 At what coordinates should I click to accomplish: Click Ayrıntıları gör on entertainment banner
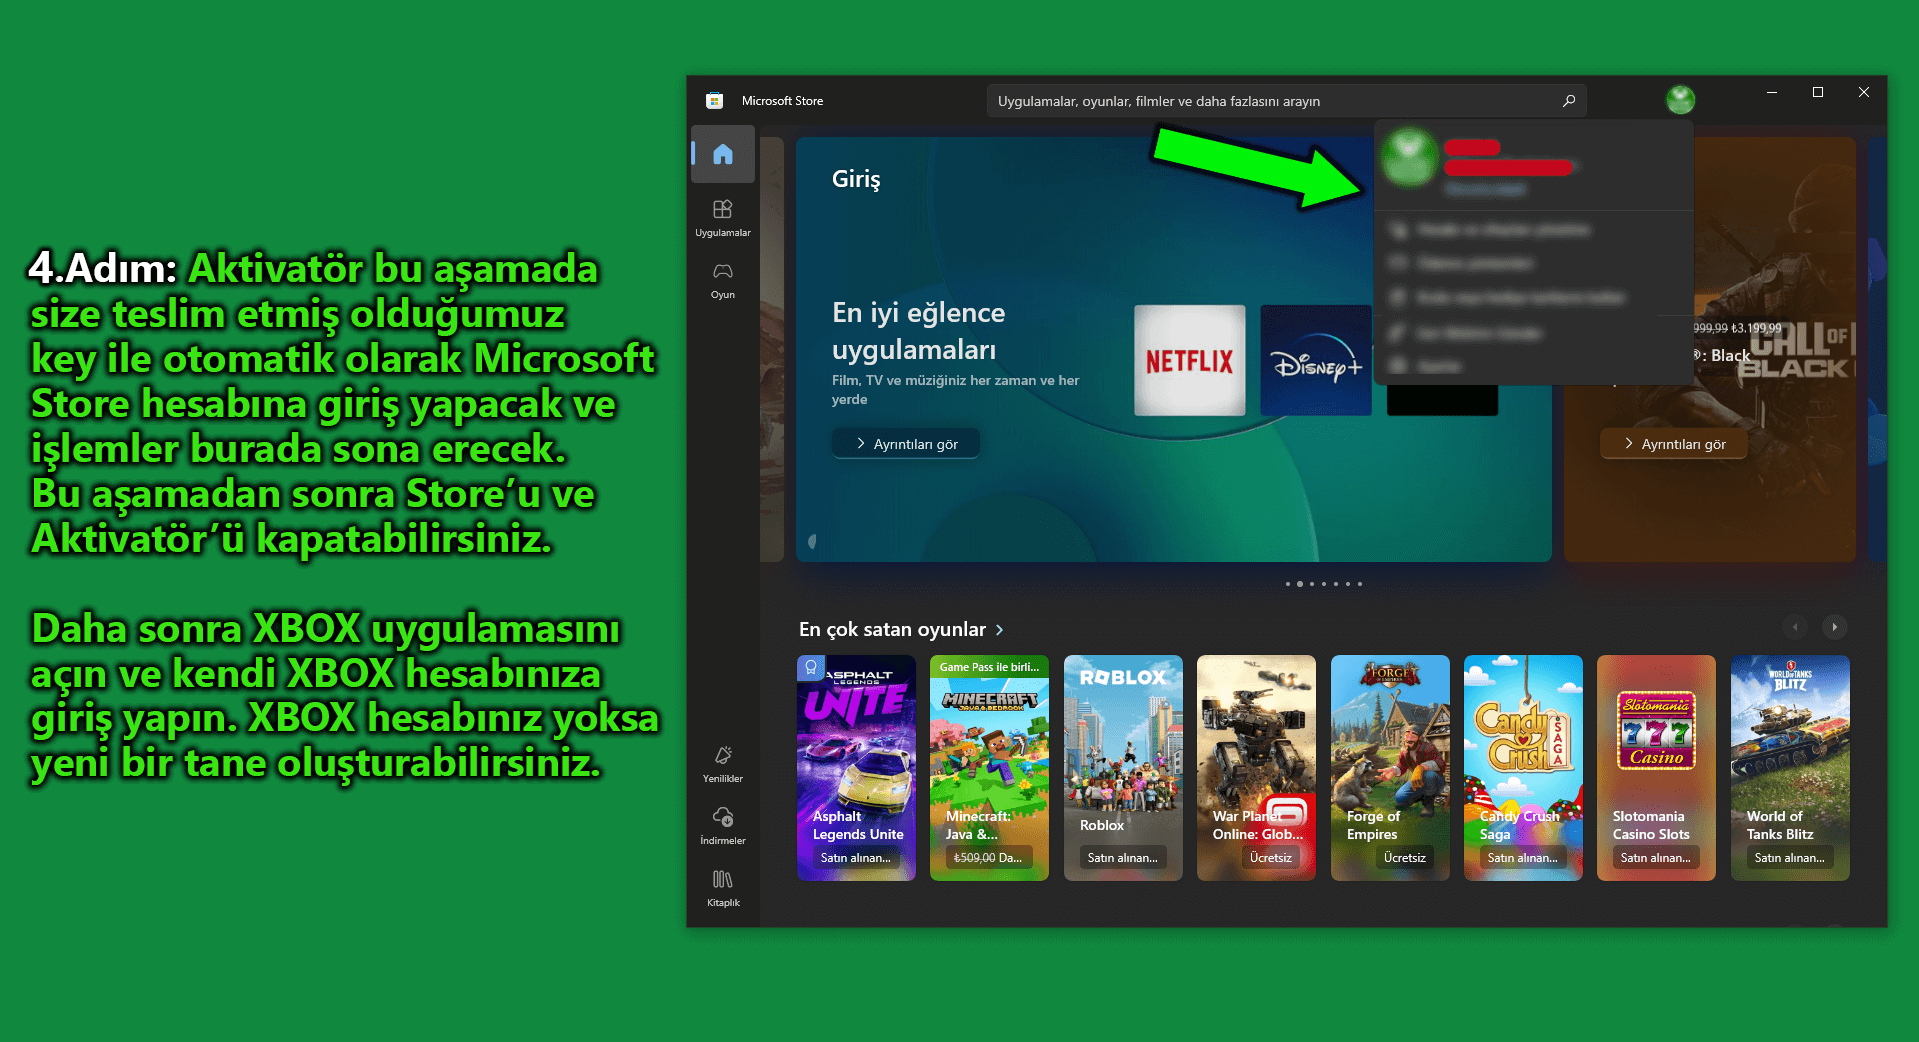[x=905, y=444]
